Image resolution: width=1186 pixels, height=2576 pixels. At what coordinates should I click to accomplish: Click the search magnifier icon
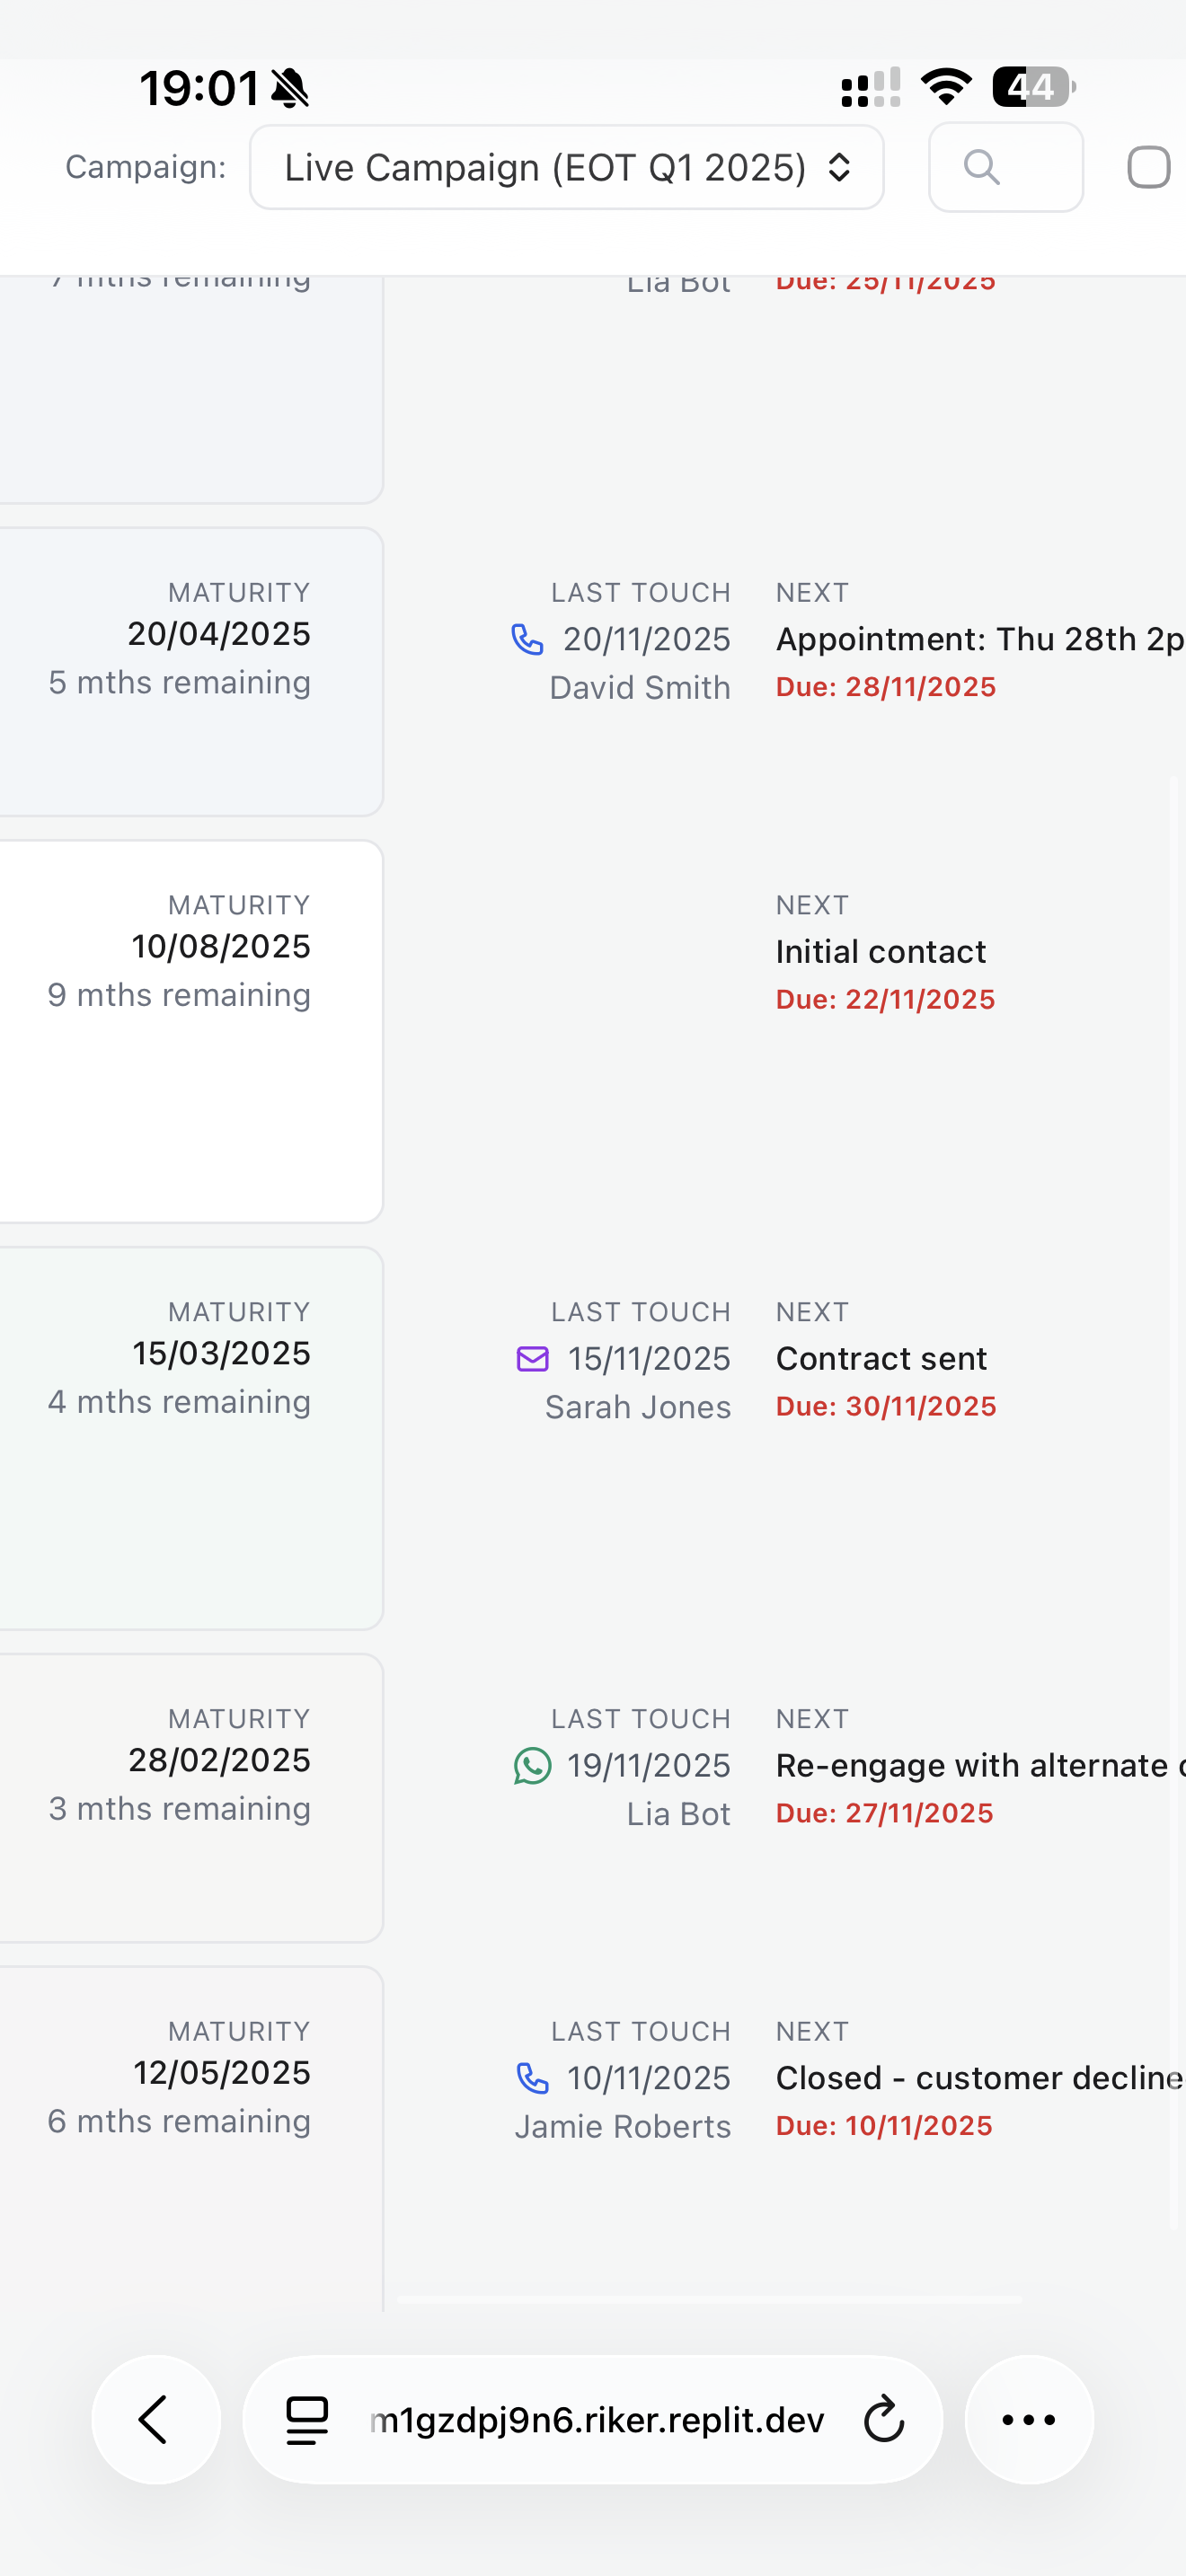[x=982, y=167]
